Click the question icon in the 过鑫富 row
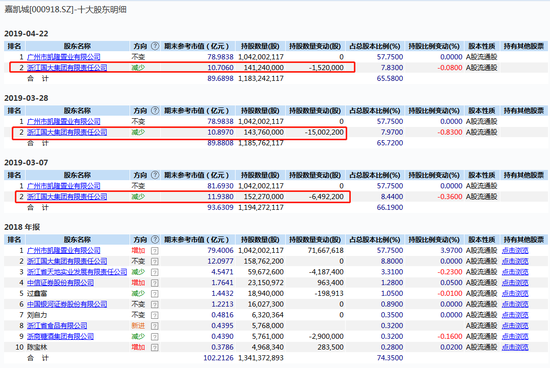 155,294
